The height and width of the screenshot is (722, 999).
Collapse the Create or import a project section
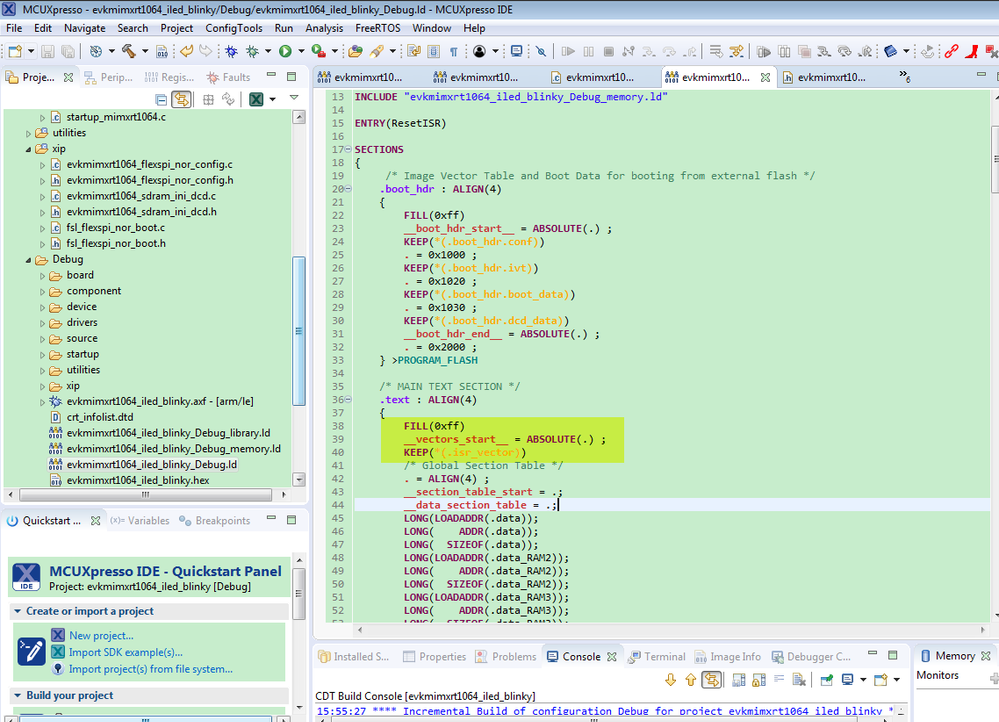[x=17, y=611]
